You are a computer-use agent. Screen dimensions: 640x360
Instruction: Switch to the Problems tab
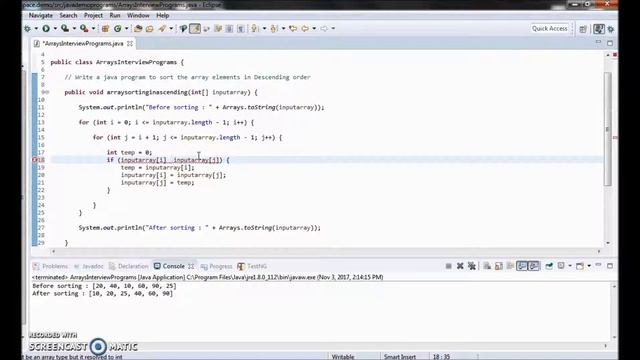point(51,266)
